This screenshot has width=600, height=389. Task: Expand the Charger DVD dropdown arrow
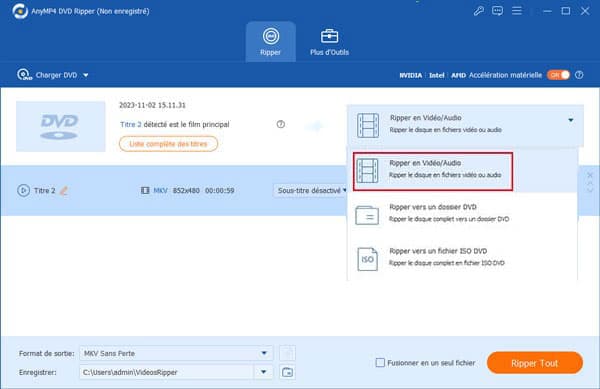point(86,75)
